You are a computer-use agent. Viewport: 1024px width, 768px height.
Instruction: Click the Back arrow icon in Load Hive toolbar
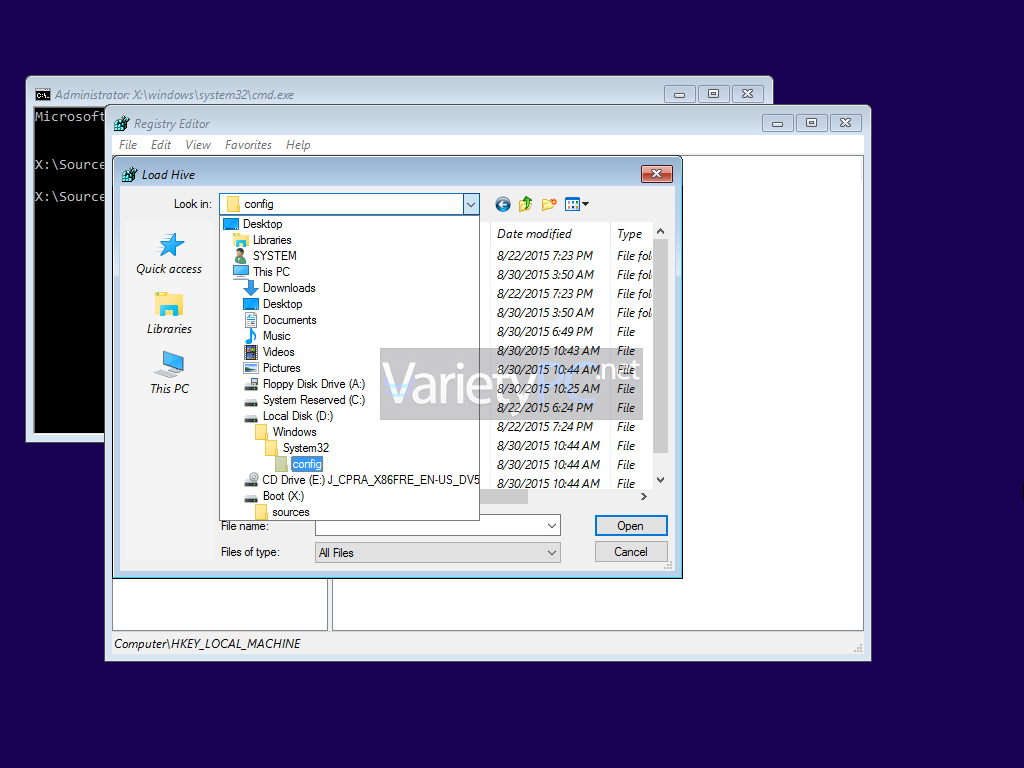pos(502,204)
